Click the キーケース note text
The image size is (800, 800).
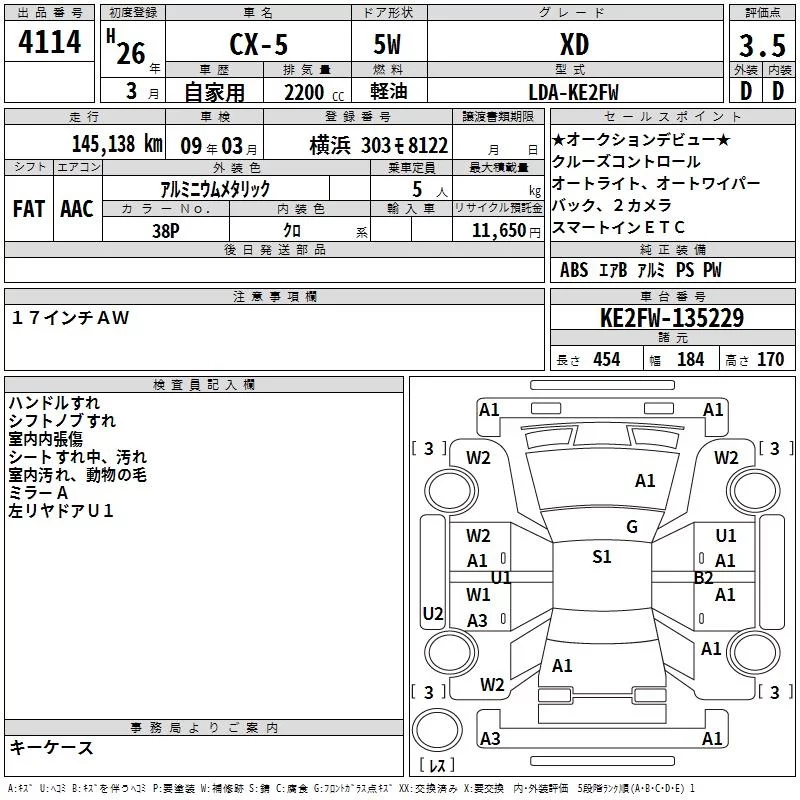click(52, 747)
